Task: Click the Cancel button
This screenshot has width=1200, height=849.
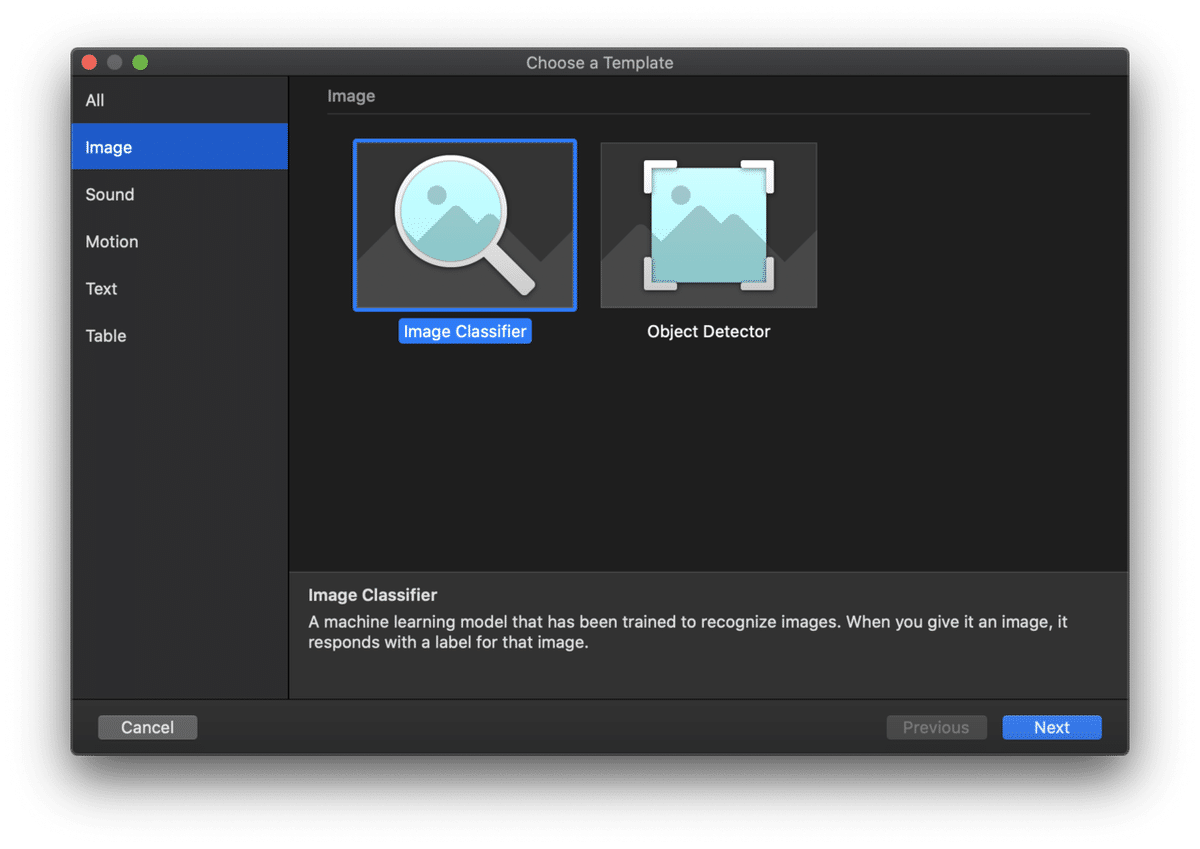Action: [147, 727]
